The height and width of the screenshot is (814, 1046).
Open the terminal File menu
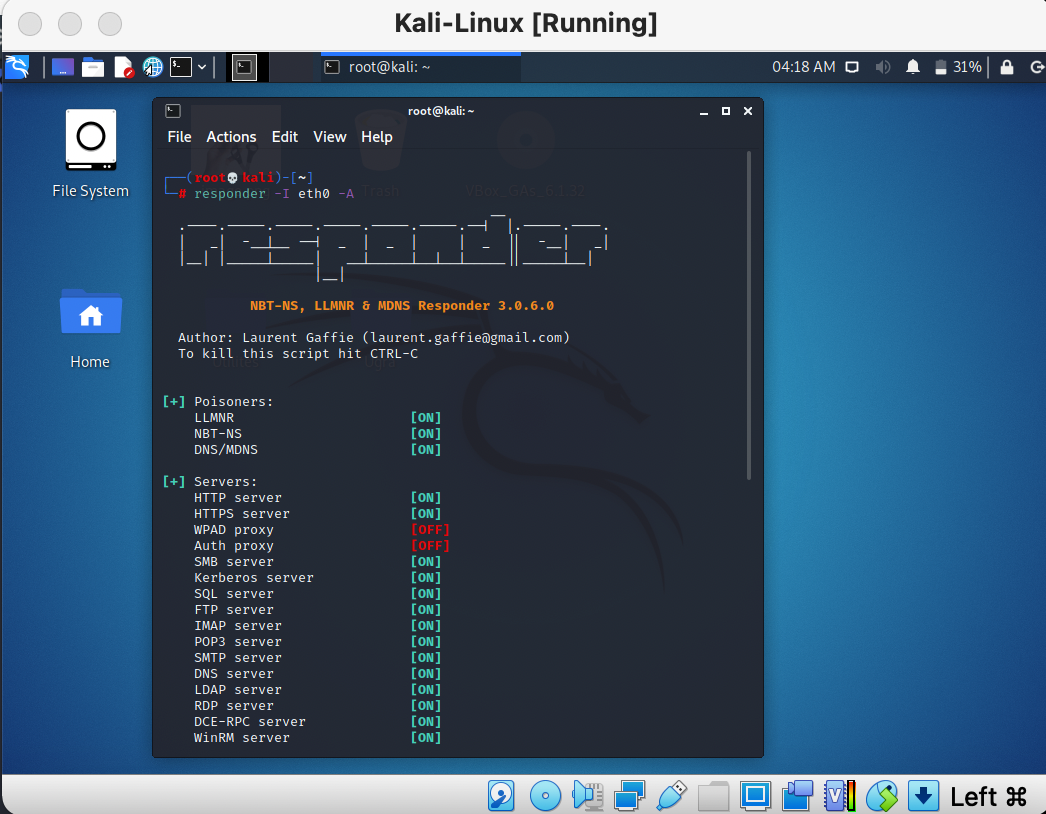tap(179, 137)
